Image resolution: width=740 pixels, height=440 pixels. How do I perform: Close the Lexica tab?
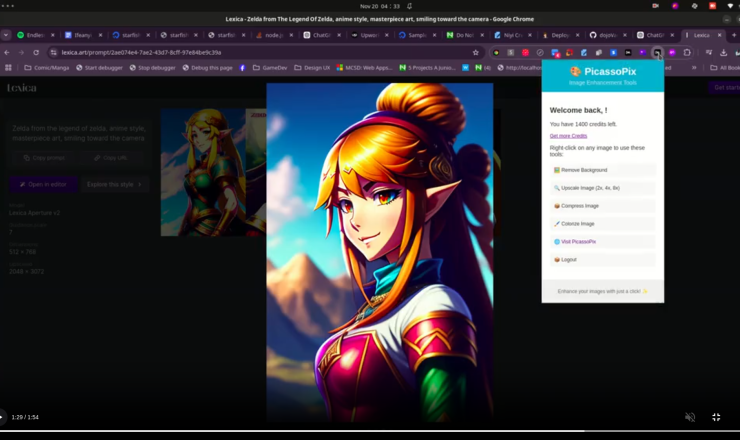coord(719,35)
